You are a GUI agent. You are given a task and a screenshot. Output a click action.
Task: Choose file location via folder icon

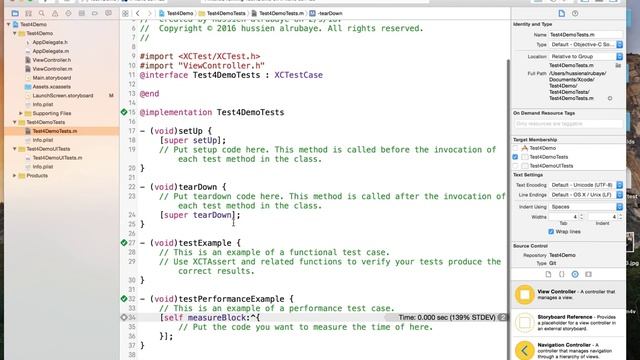[618, 65]
